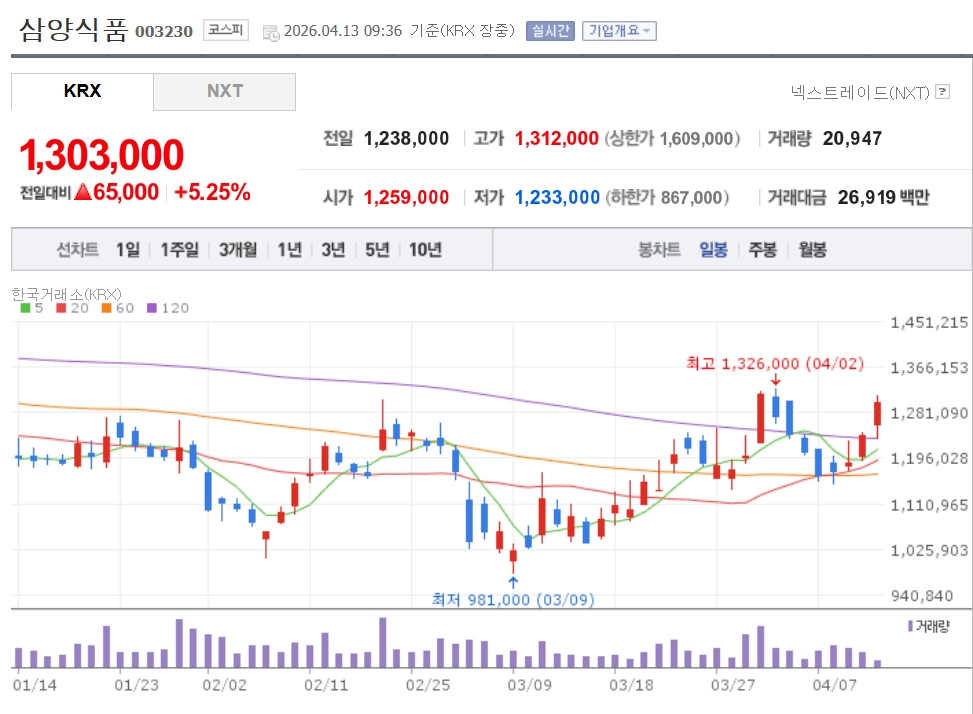Click the 코스피 market badge

pos(226,30)
